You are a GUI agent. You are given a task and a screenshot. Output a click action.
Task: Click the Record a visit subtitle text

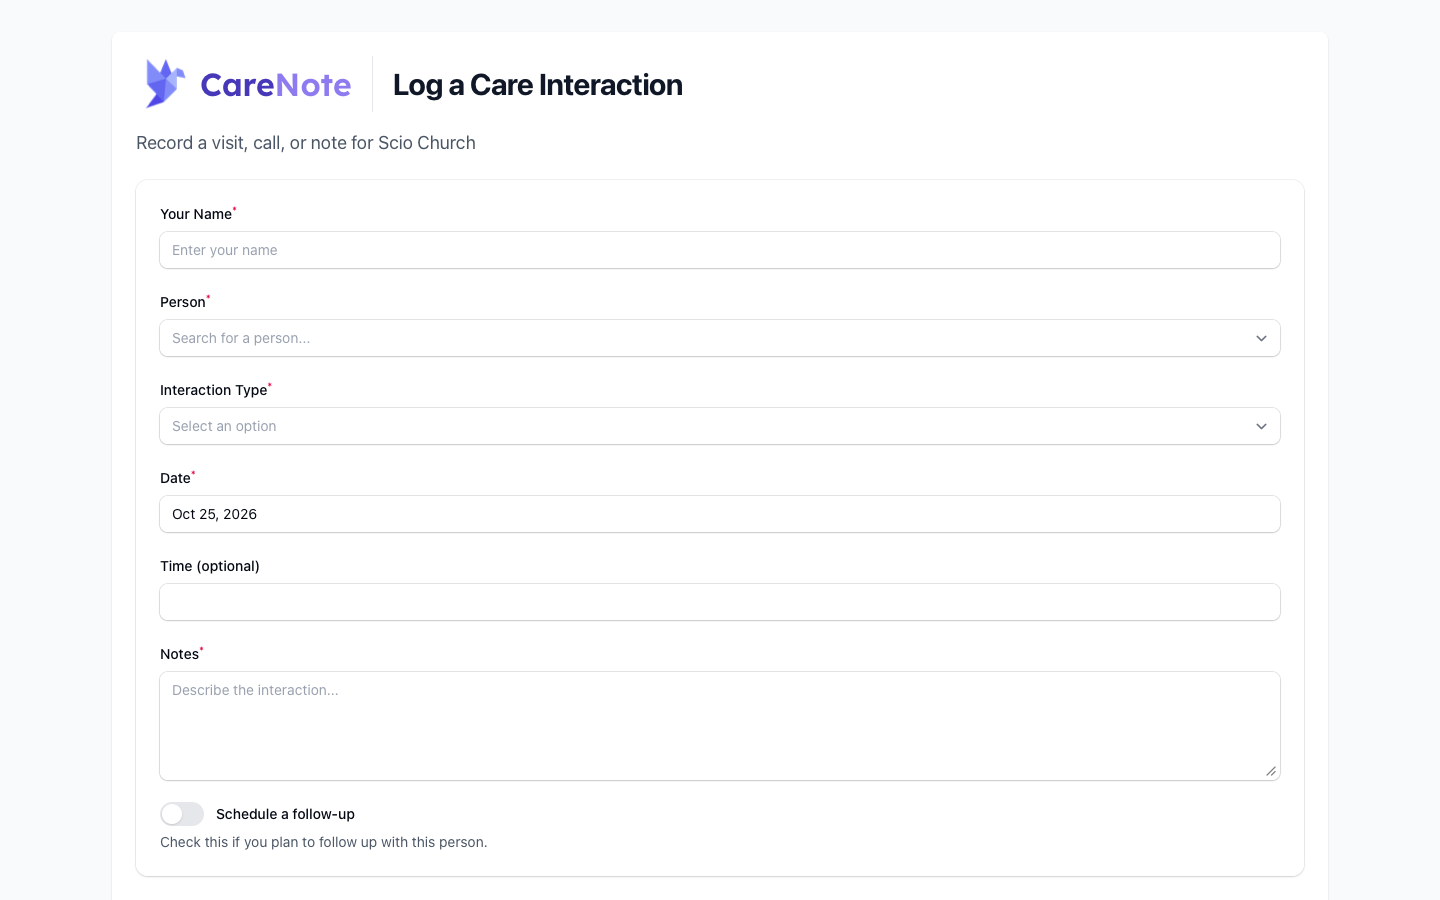(x=306, y=143)
